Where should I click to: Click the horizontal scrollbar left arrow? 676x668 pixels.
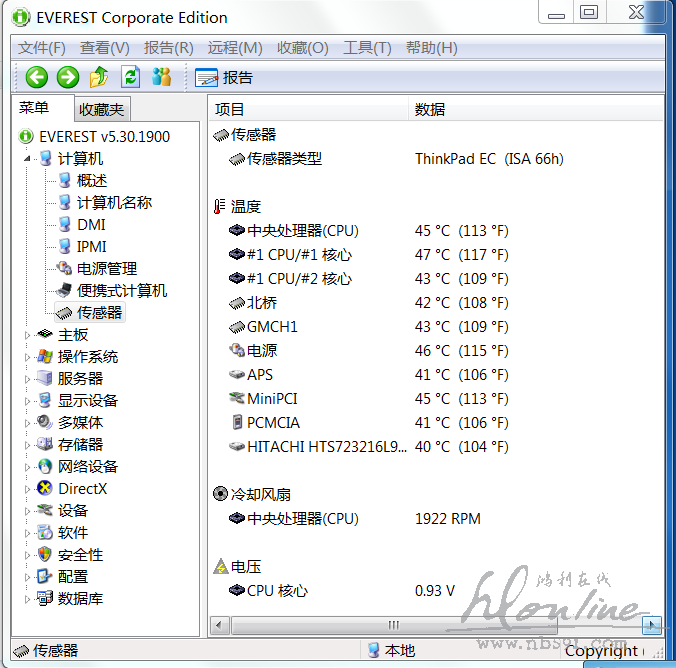tap(219, 625)
